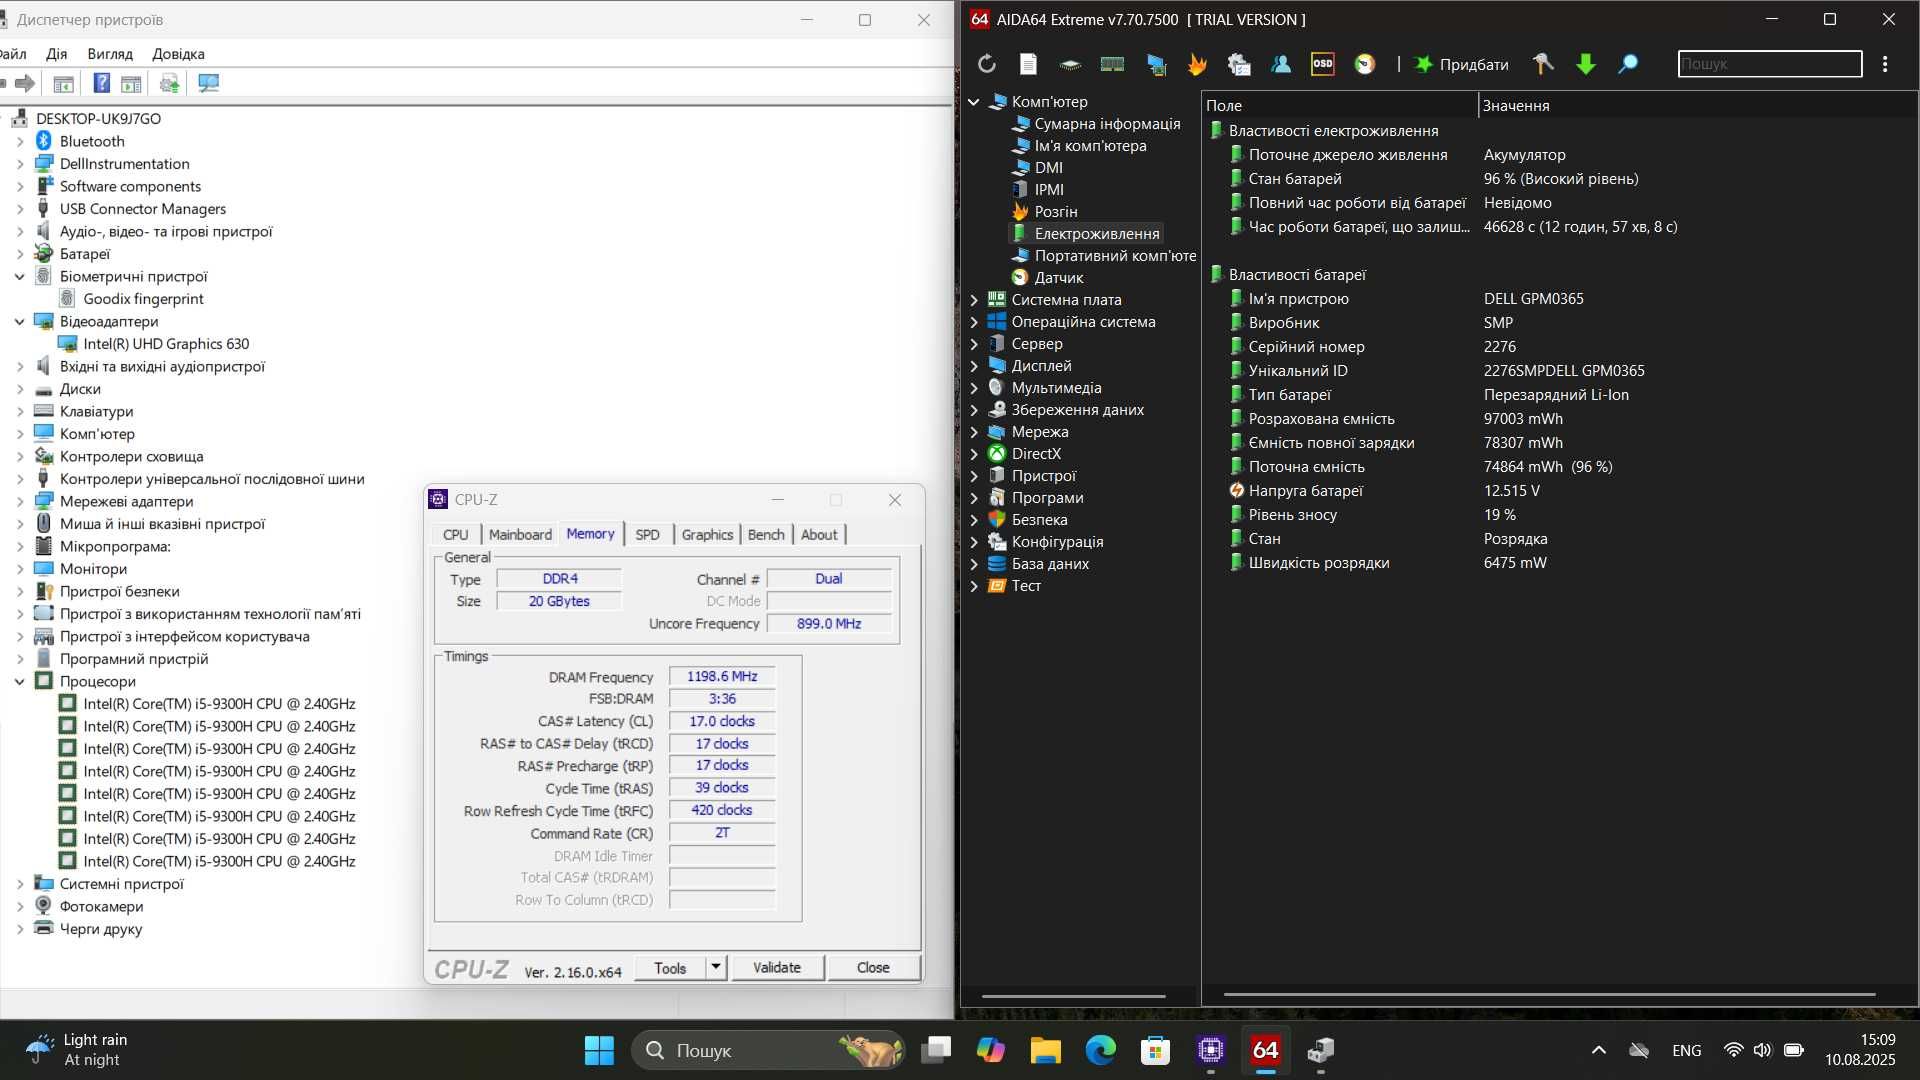
Task: Click the AIDA64 horizontal scrollbar under data panel
Action: [x=1549, y=995]
